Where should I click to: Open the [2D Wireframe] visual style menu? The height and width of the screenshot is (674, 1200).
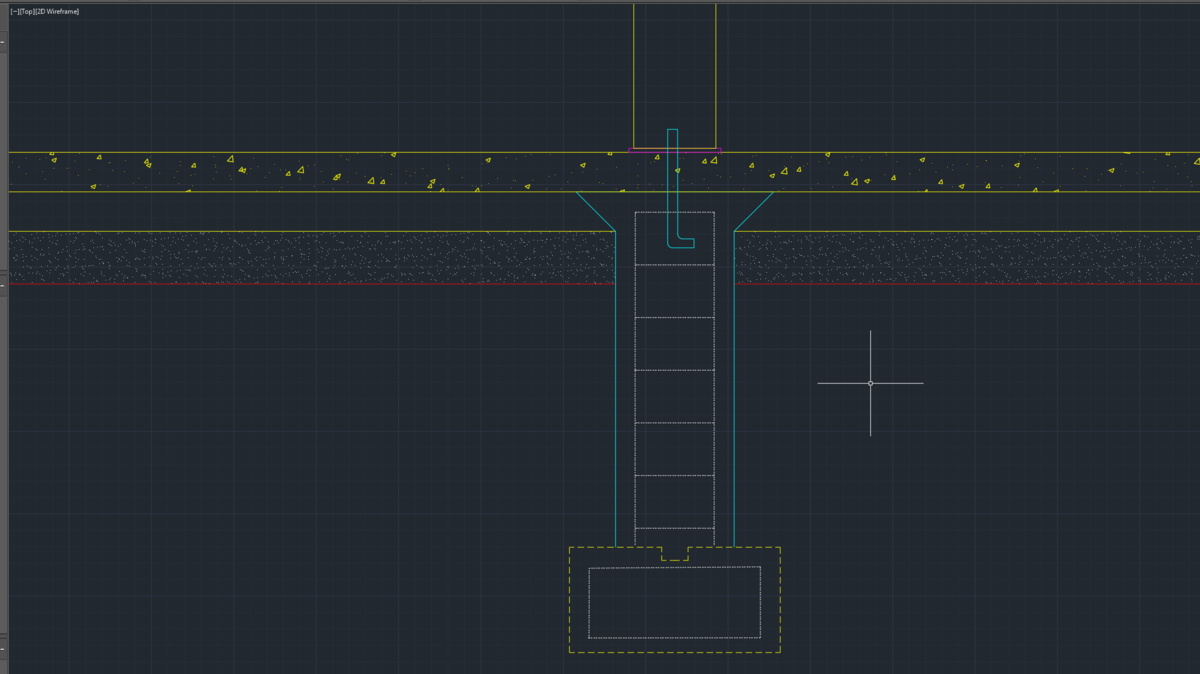click(x=57, y=11)
